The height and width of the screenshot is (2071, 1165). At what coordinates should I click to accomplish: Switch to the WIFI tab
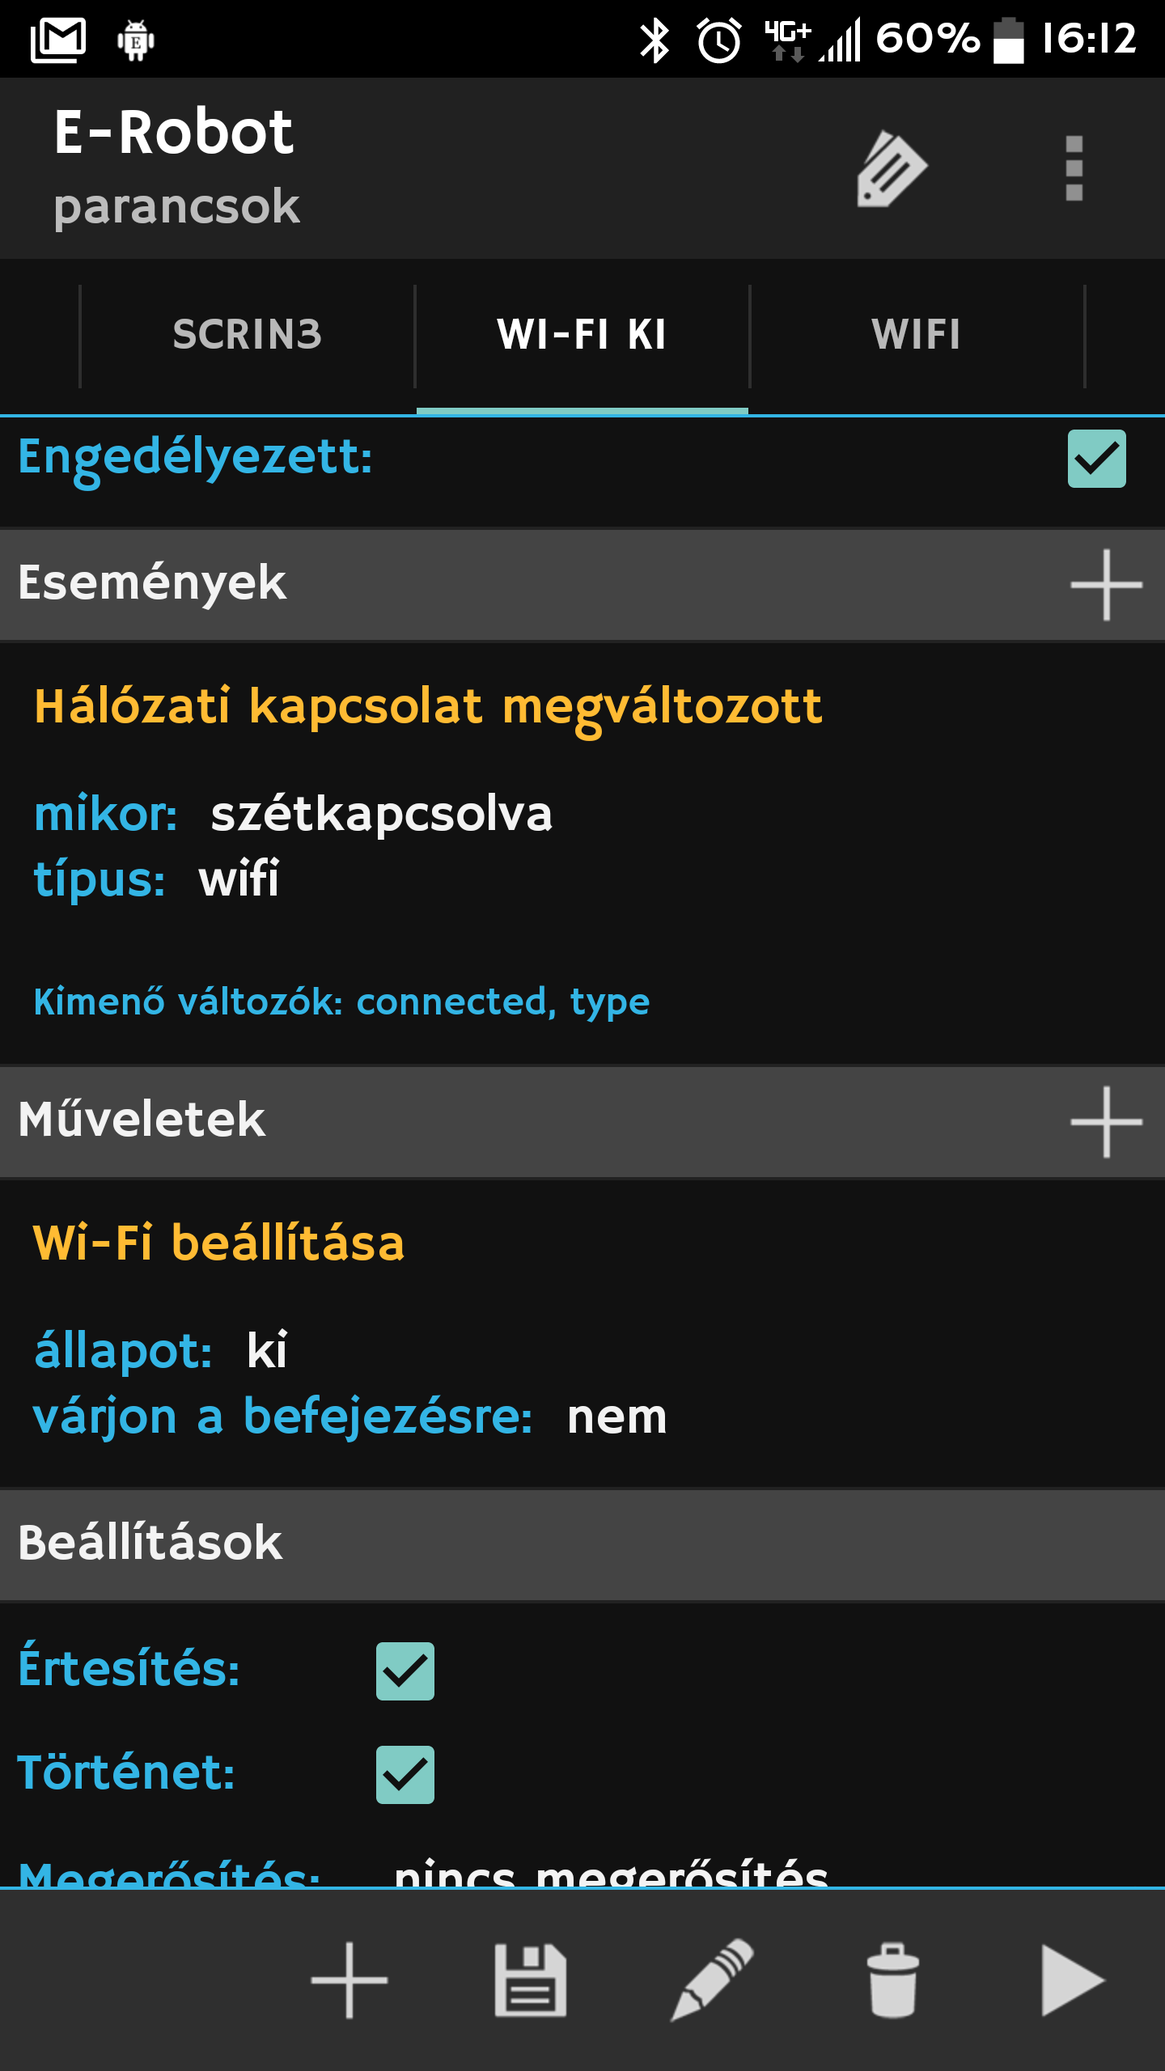917,335
